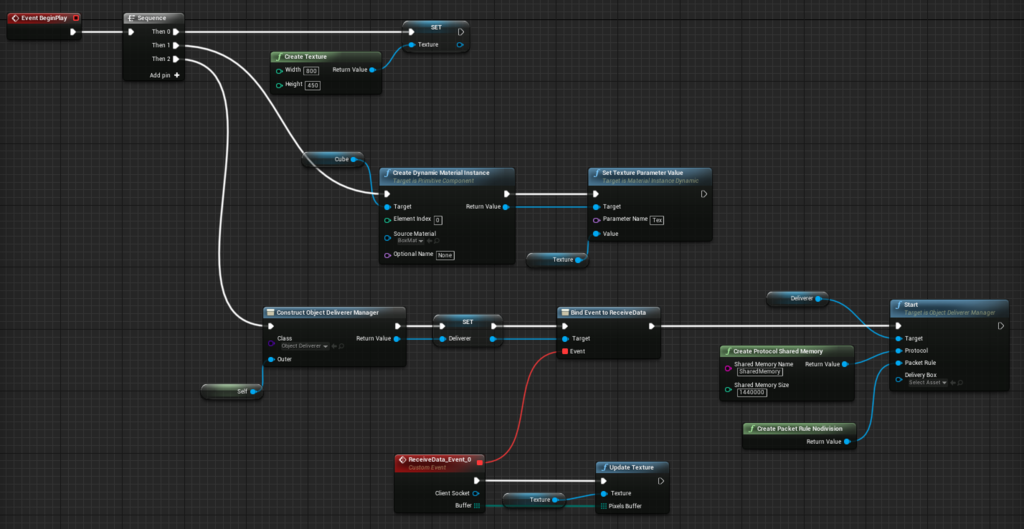This screenshot has height=529, width=1024.
Task: Edit the Optional Name field None
Action: click(445, 255)
